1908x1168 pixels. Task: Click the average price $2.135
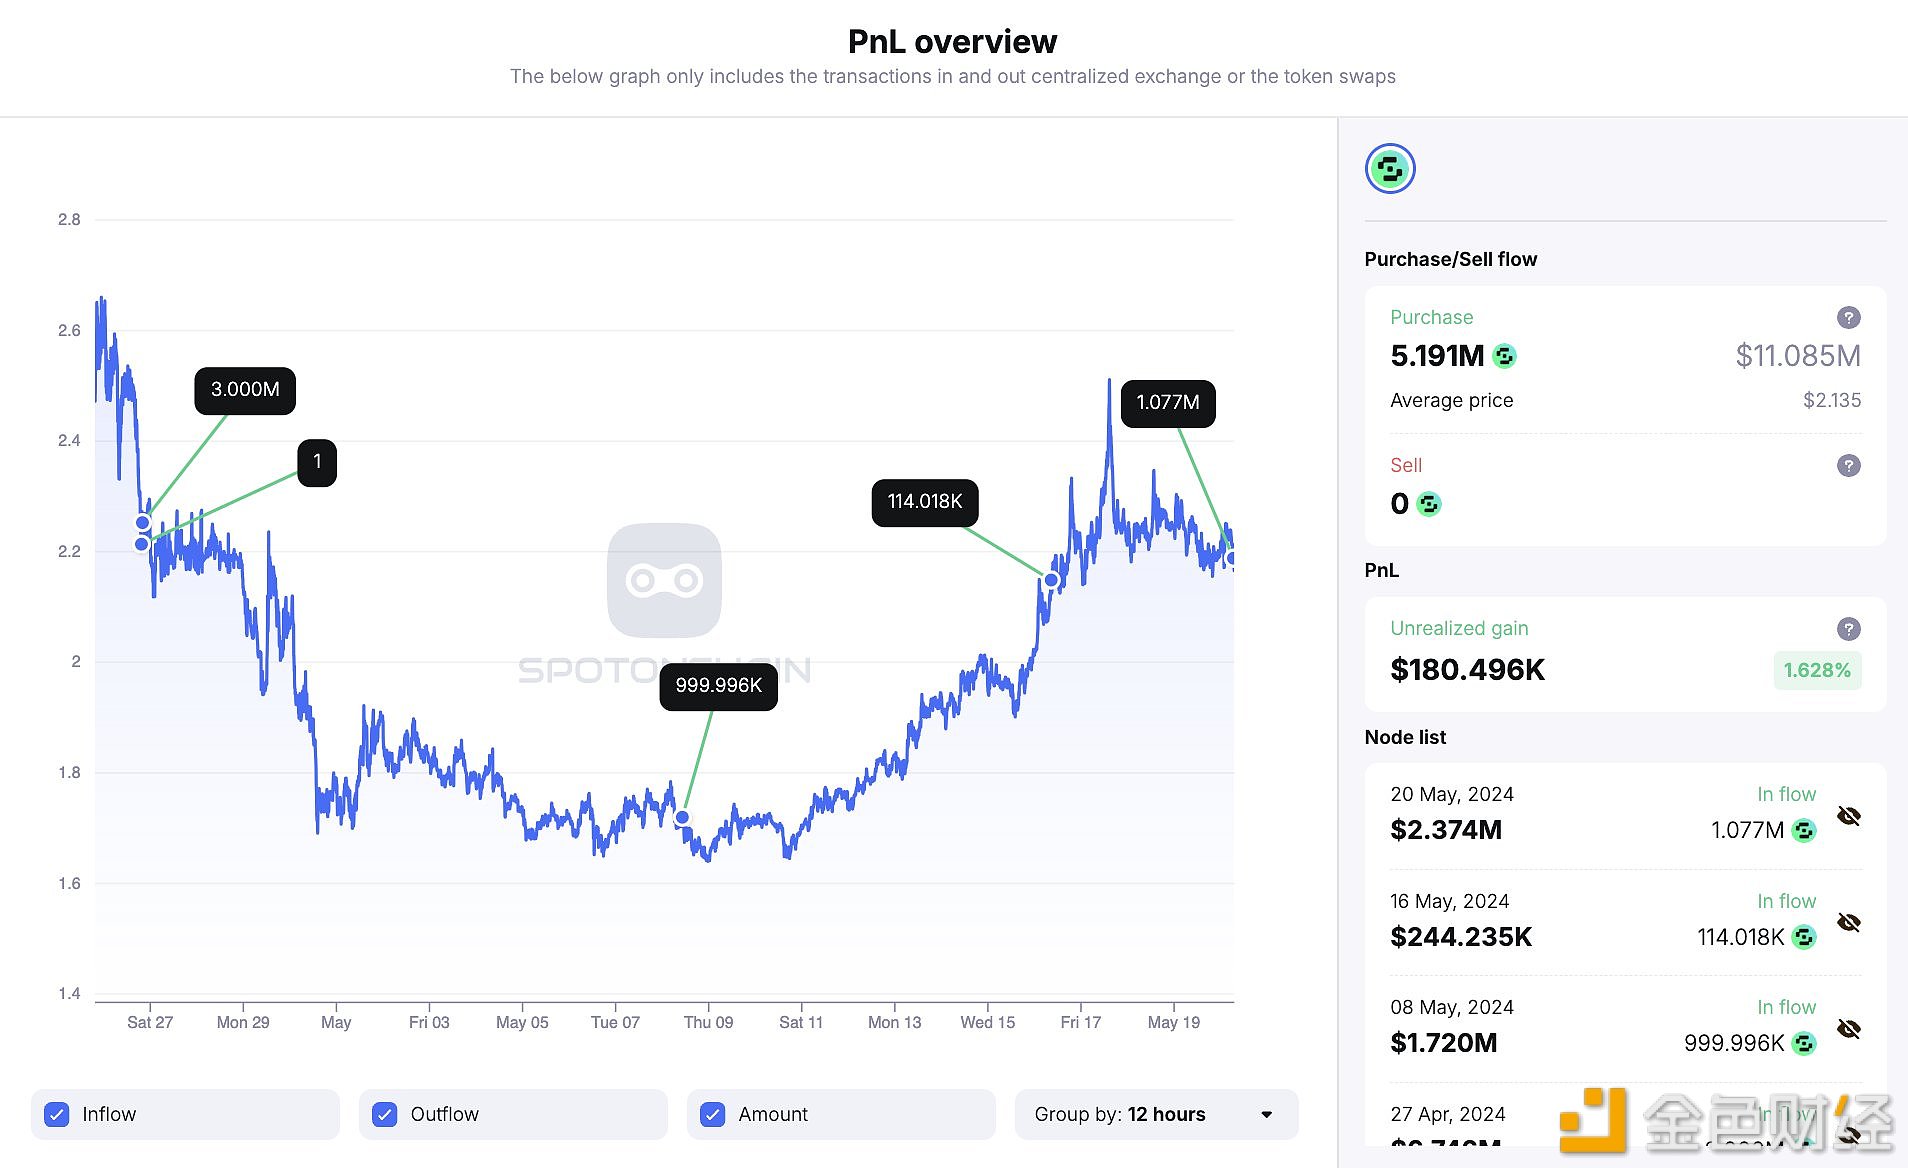pos(1832,401)
